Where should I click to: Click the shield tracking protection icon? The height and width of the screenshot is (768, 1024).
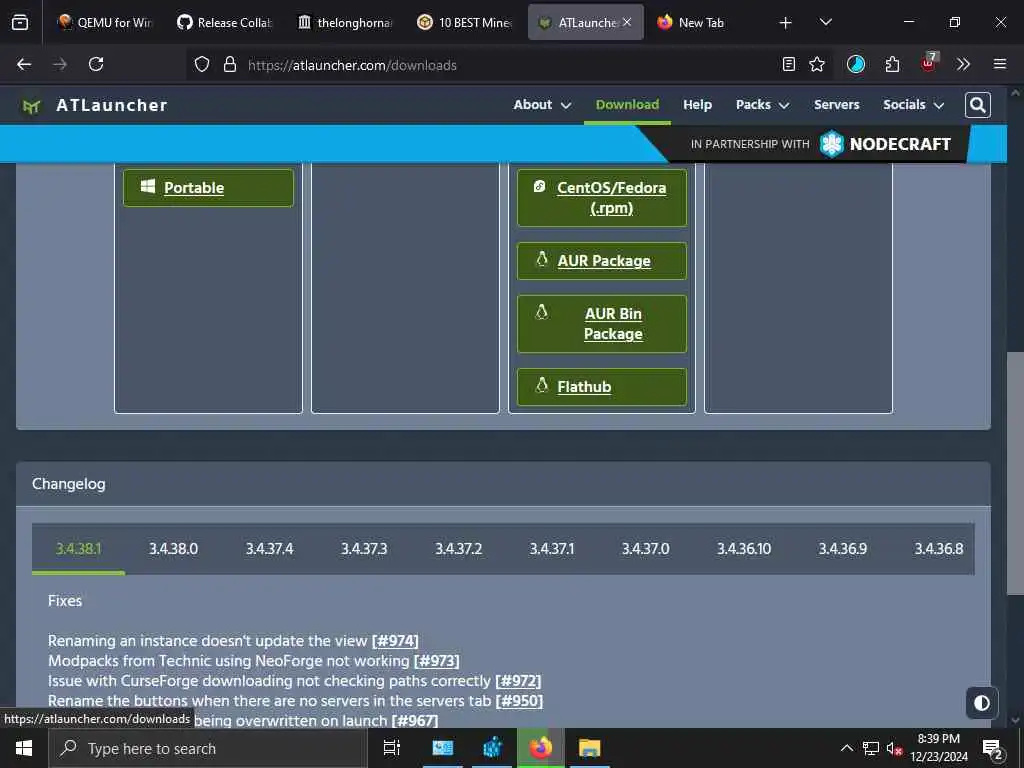[202, 64]
